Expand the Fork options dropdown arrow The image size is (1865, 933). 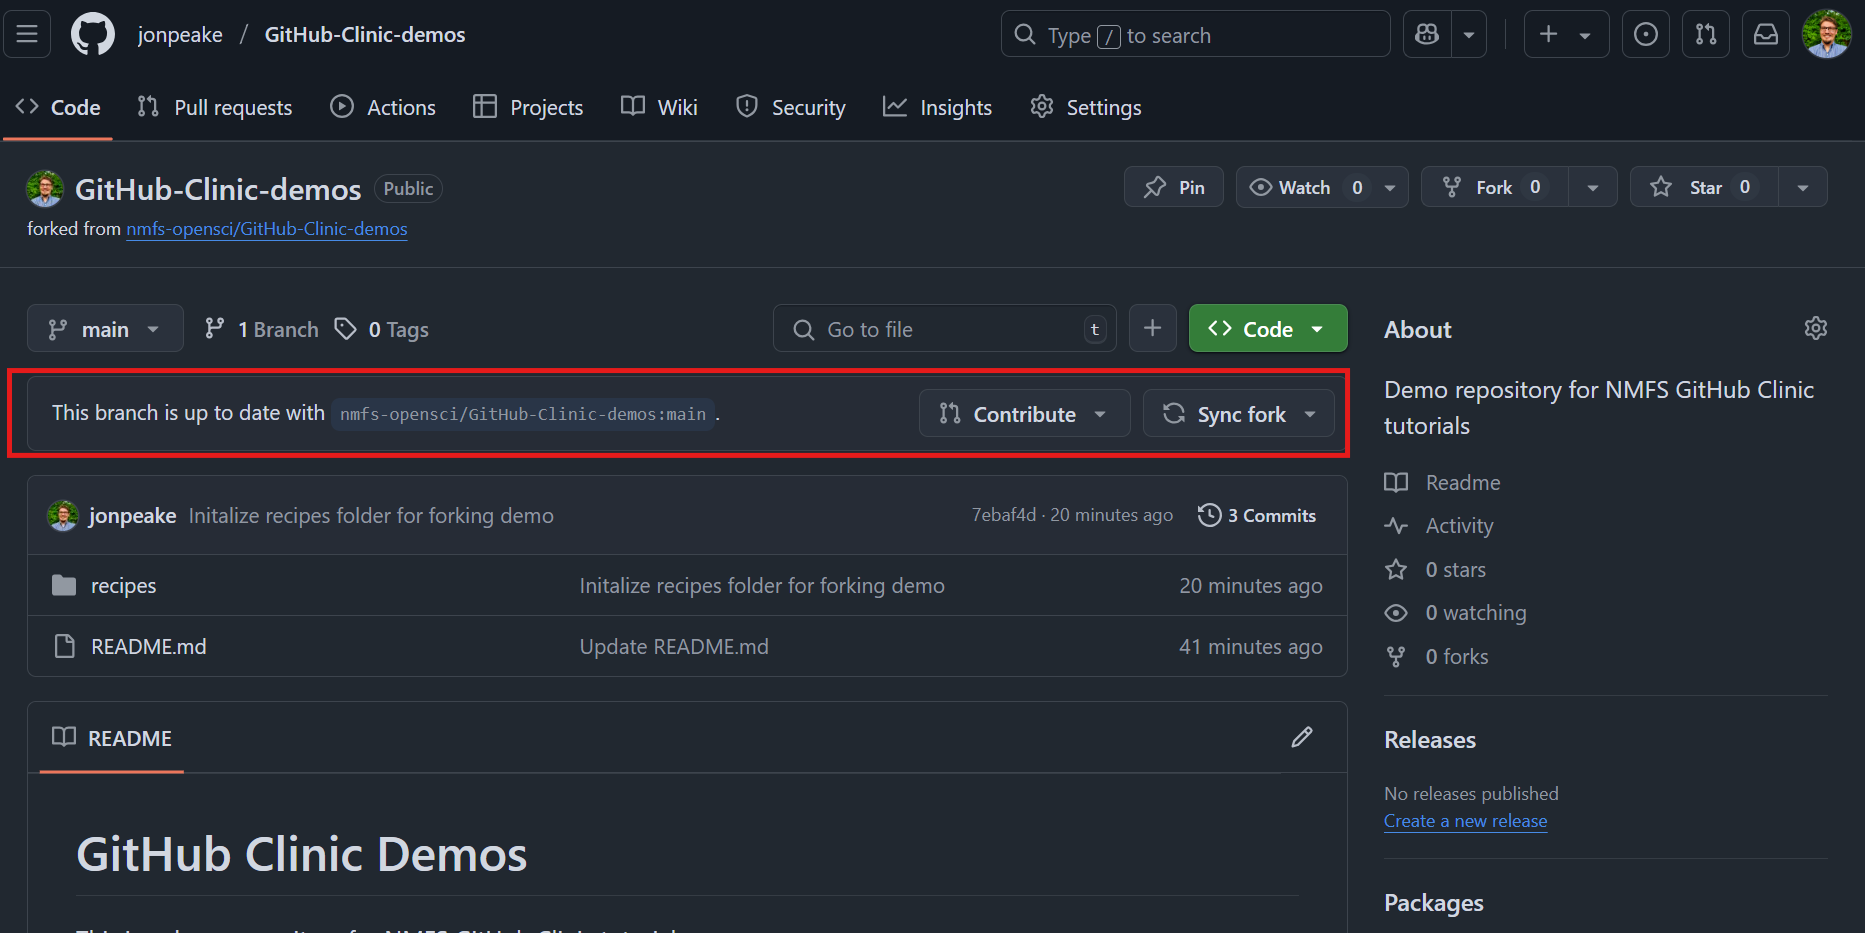[x=1593, y=187]
